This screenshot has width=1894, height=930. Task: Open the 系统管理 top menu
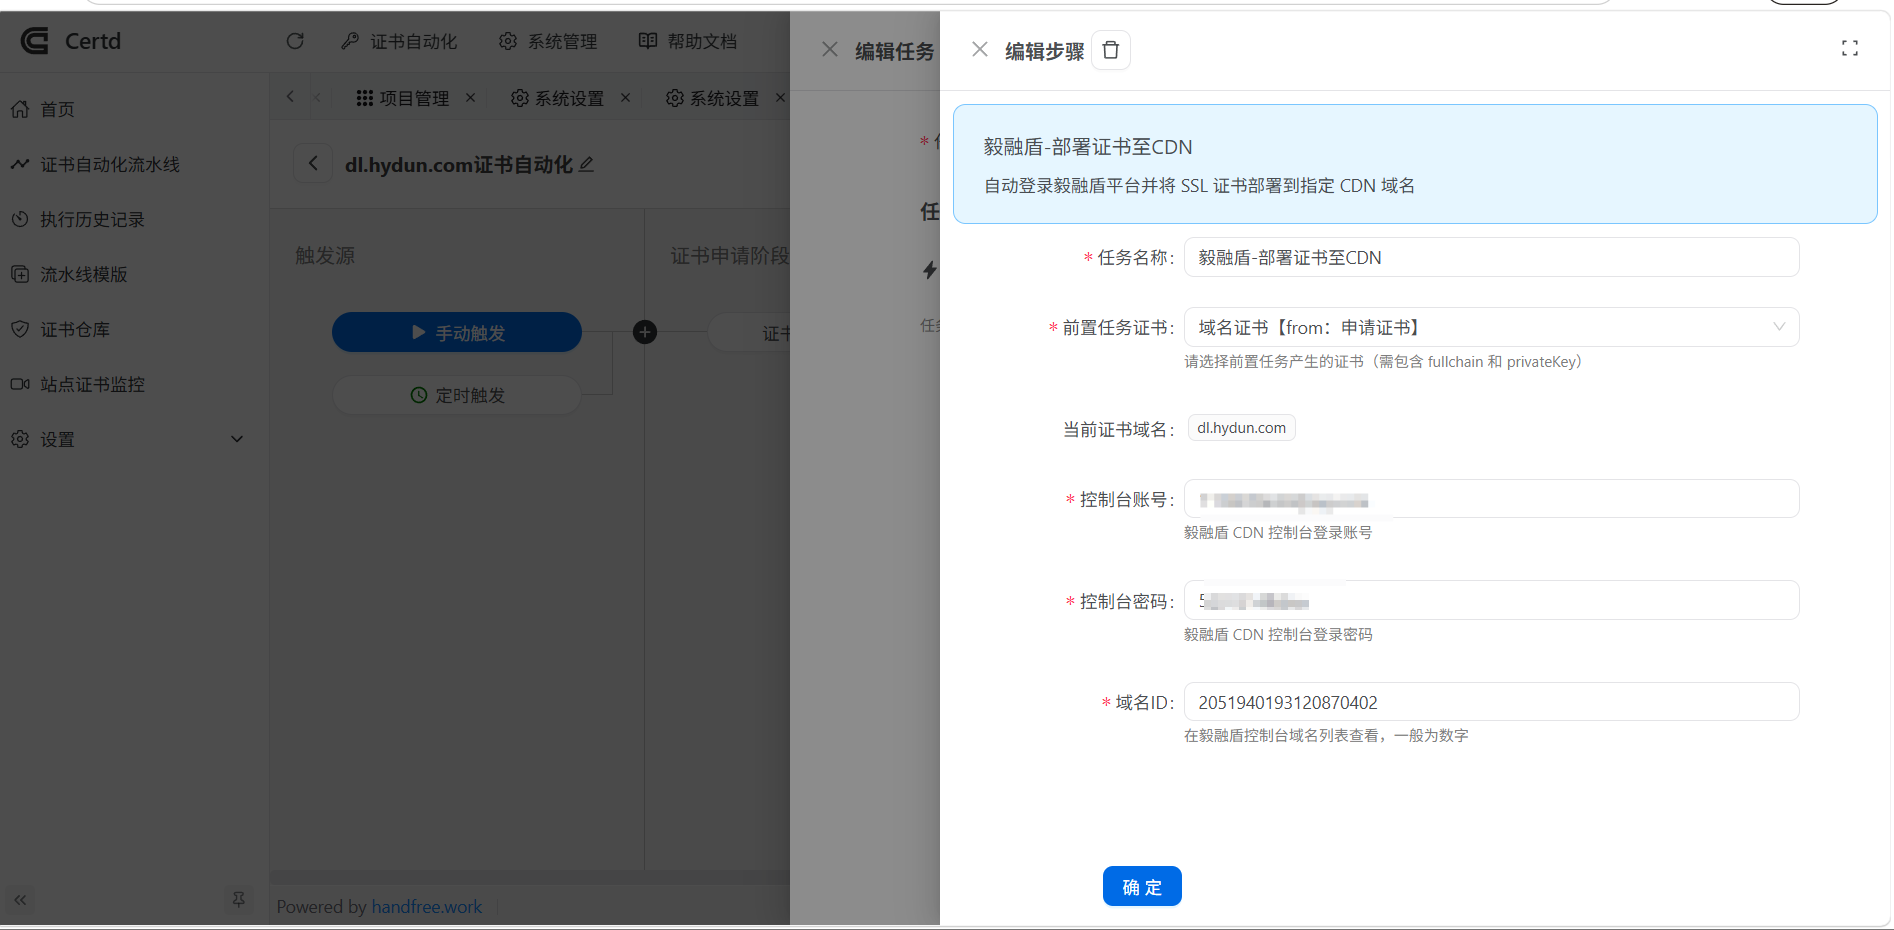548,41
